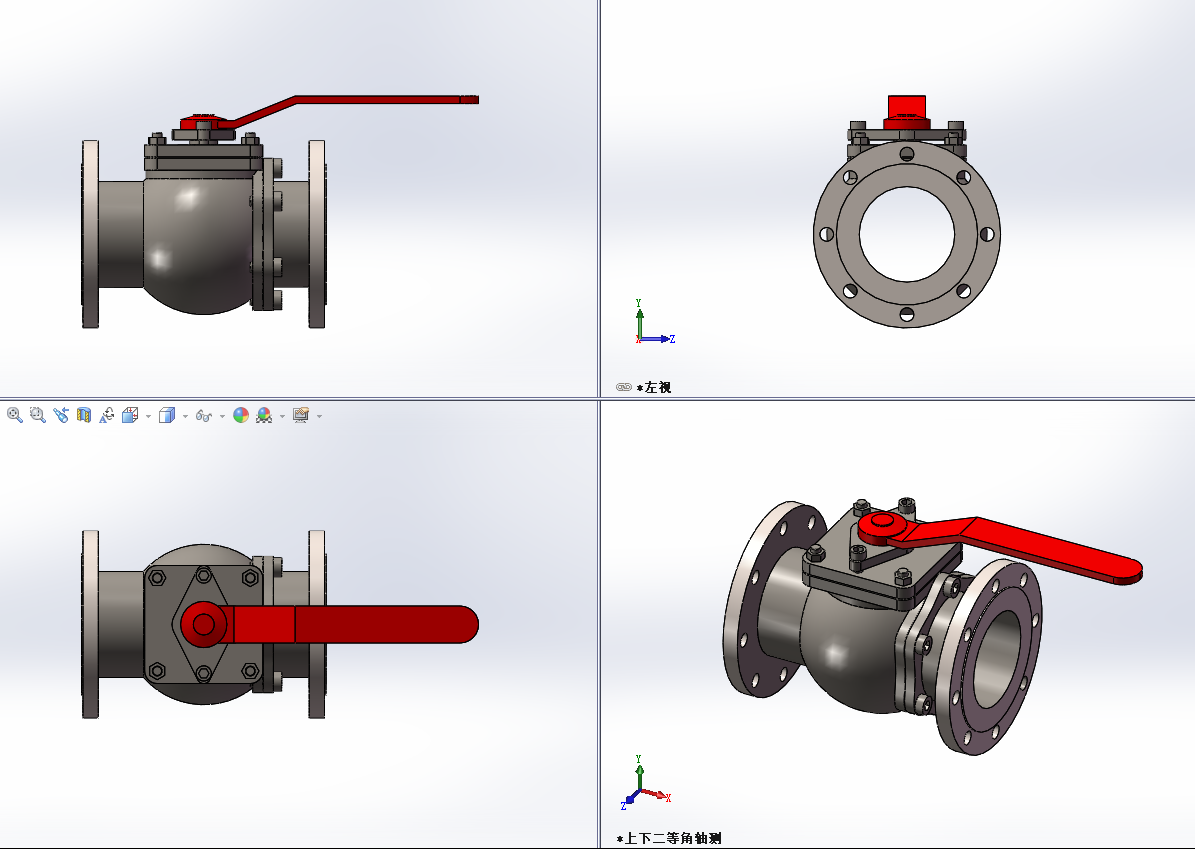1195x849 pixels.
Task: Click the View Orientation cube icon
Action: coord(130,415)
